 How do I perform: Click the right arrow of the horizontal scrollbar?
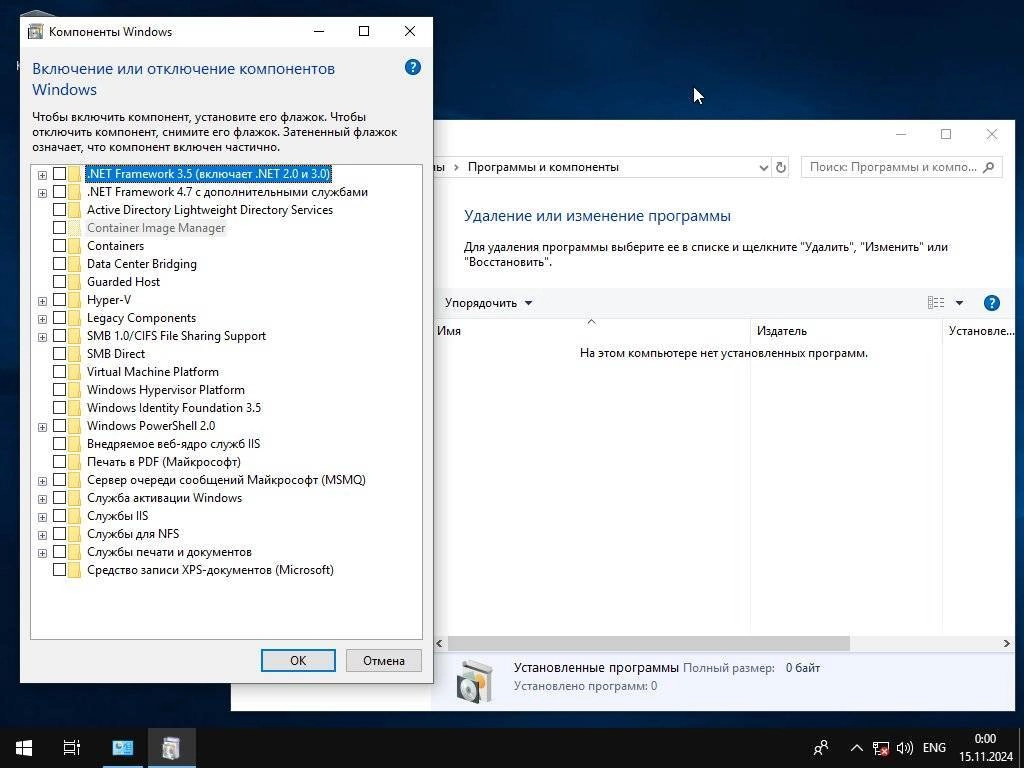tap(1006, 643)
